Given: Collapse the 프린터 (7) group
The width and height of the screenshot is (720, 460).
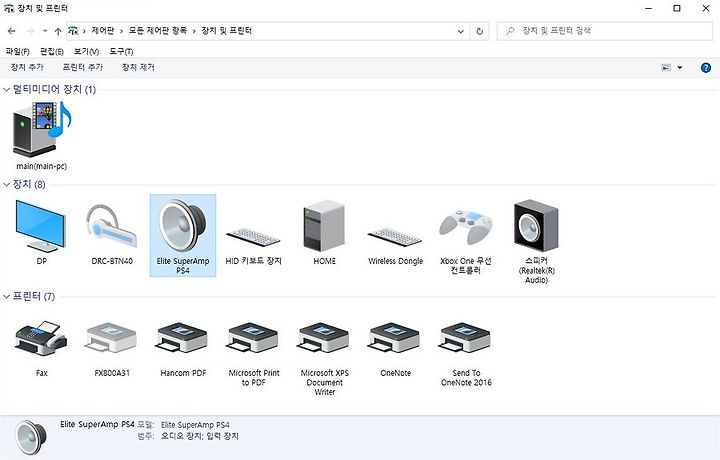Looking at the screenshot, I should click(6, 297).
